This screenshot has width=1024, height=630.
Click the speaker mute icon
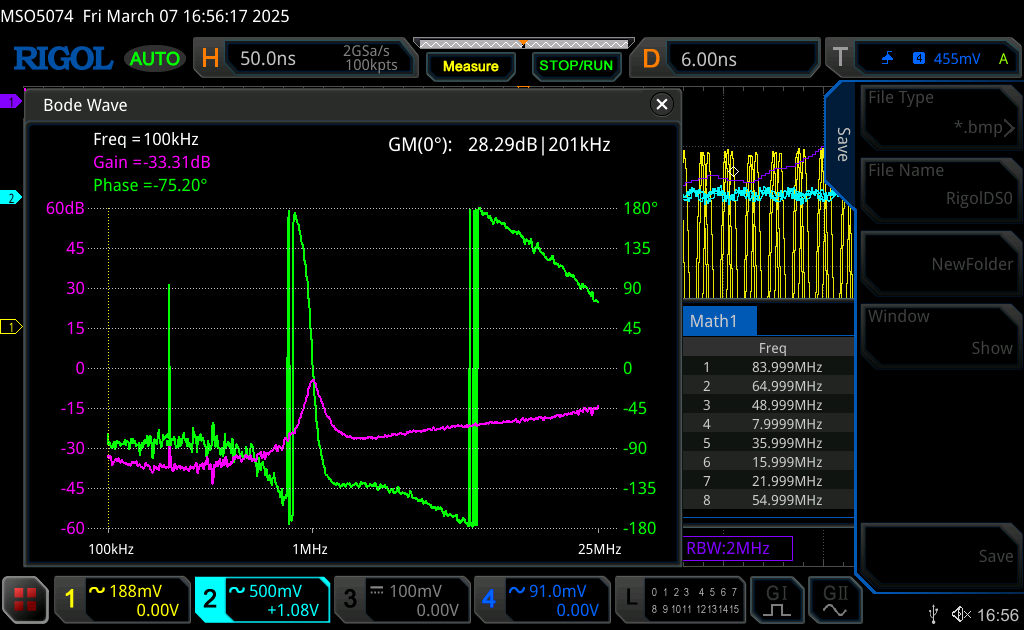(x=961, y=613)
